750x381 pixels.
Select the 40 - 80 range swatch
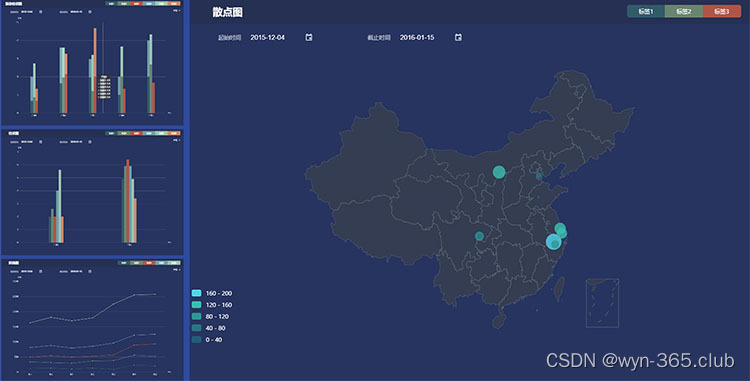coord(196,328)
